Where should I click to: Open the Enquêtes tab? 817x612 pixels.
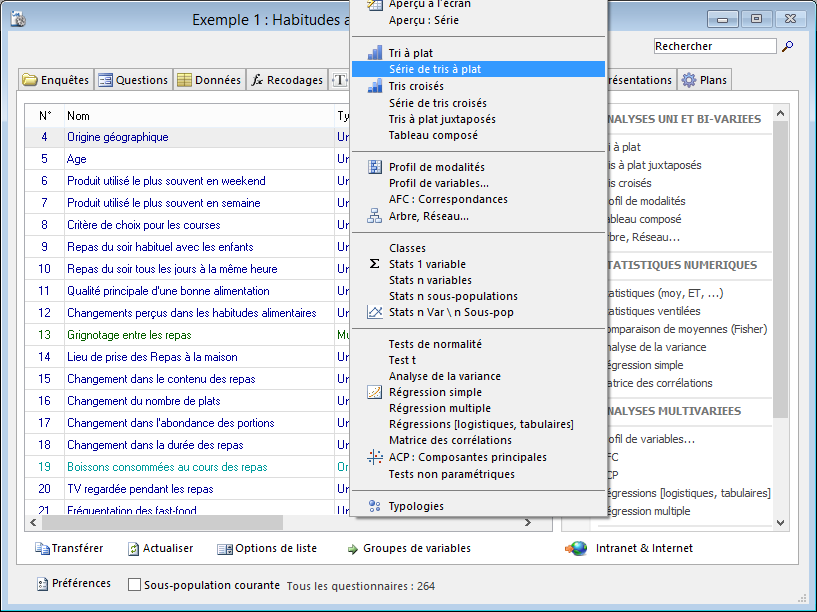[56, 80]
